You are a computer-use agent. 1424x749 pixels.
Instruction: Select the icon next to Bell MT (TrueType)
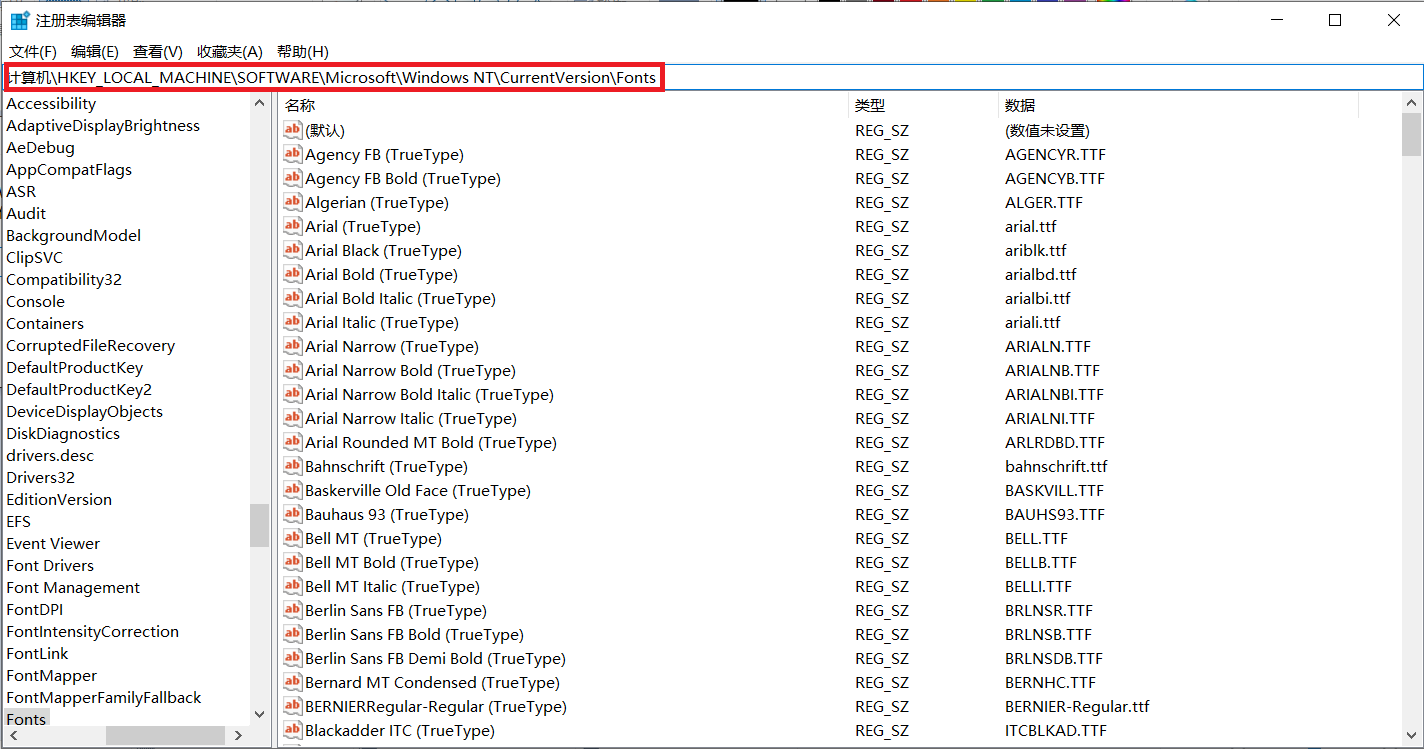coord(292,538)
